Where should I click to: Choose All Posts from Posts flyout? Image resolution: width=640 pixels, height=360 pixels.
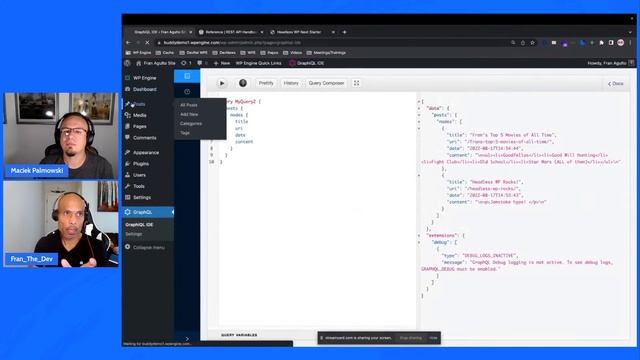[189, 105]
